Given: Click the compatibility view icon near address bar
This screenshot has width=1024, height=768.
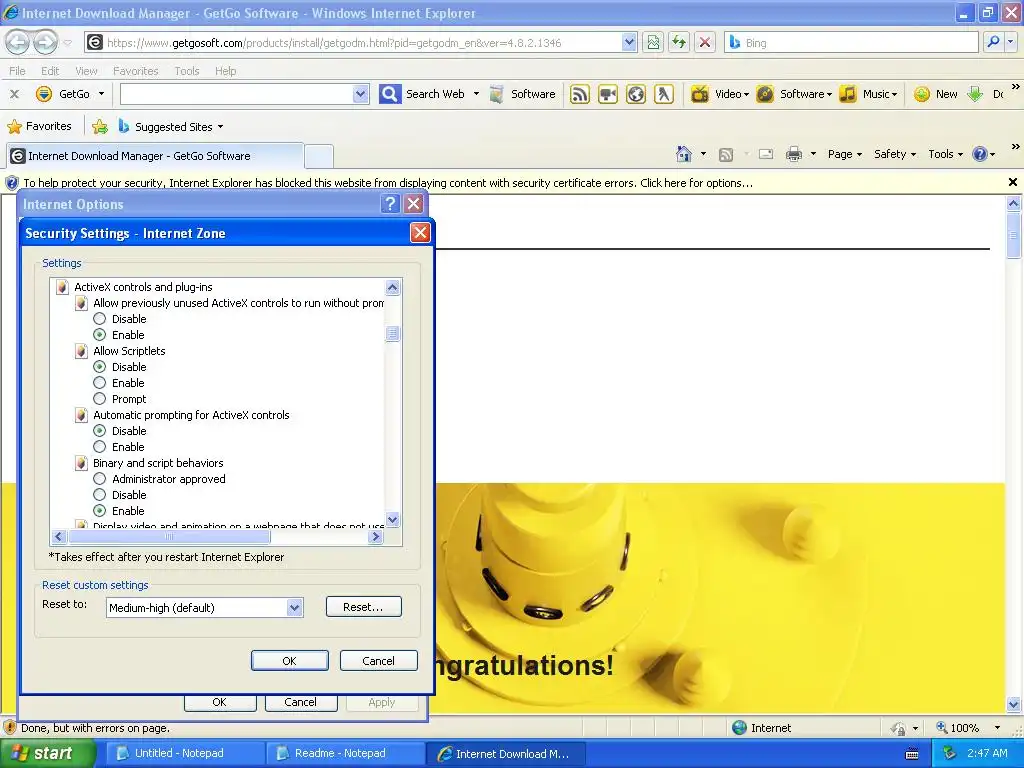Looking at the screenshot, I should 653,42.
